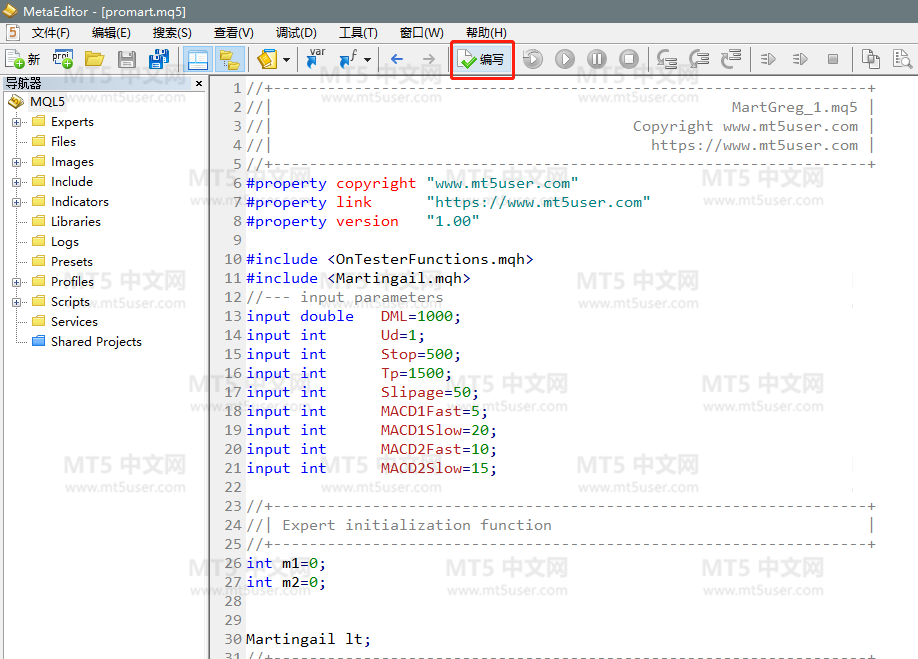918x659 pixels.
Task: Open a file using the yellow folder icon
Action: (x=94, y=59)
